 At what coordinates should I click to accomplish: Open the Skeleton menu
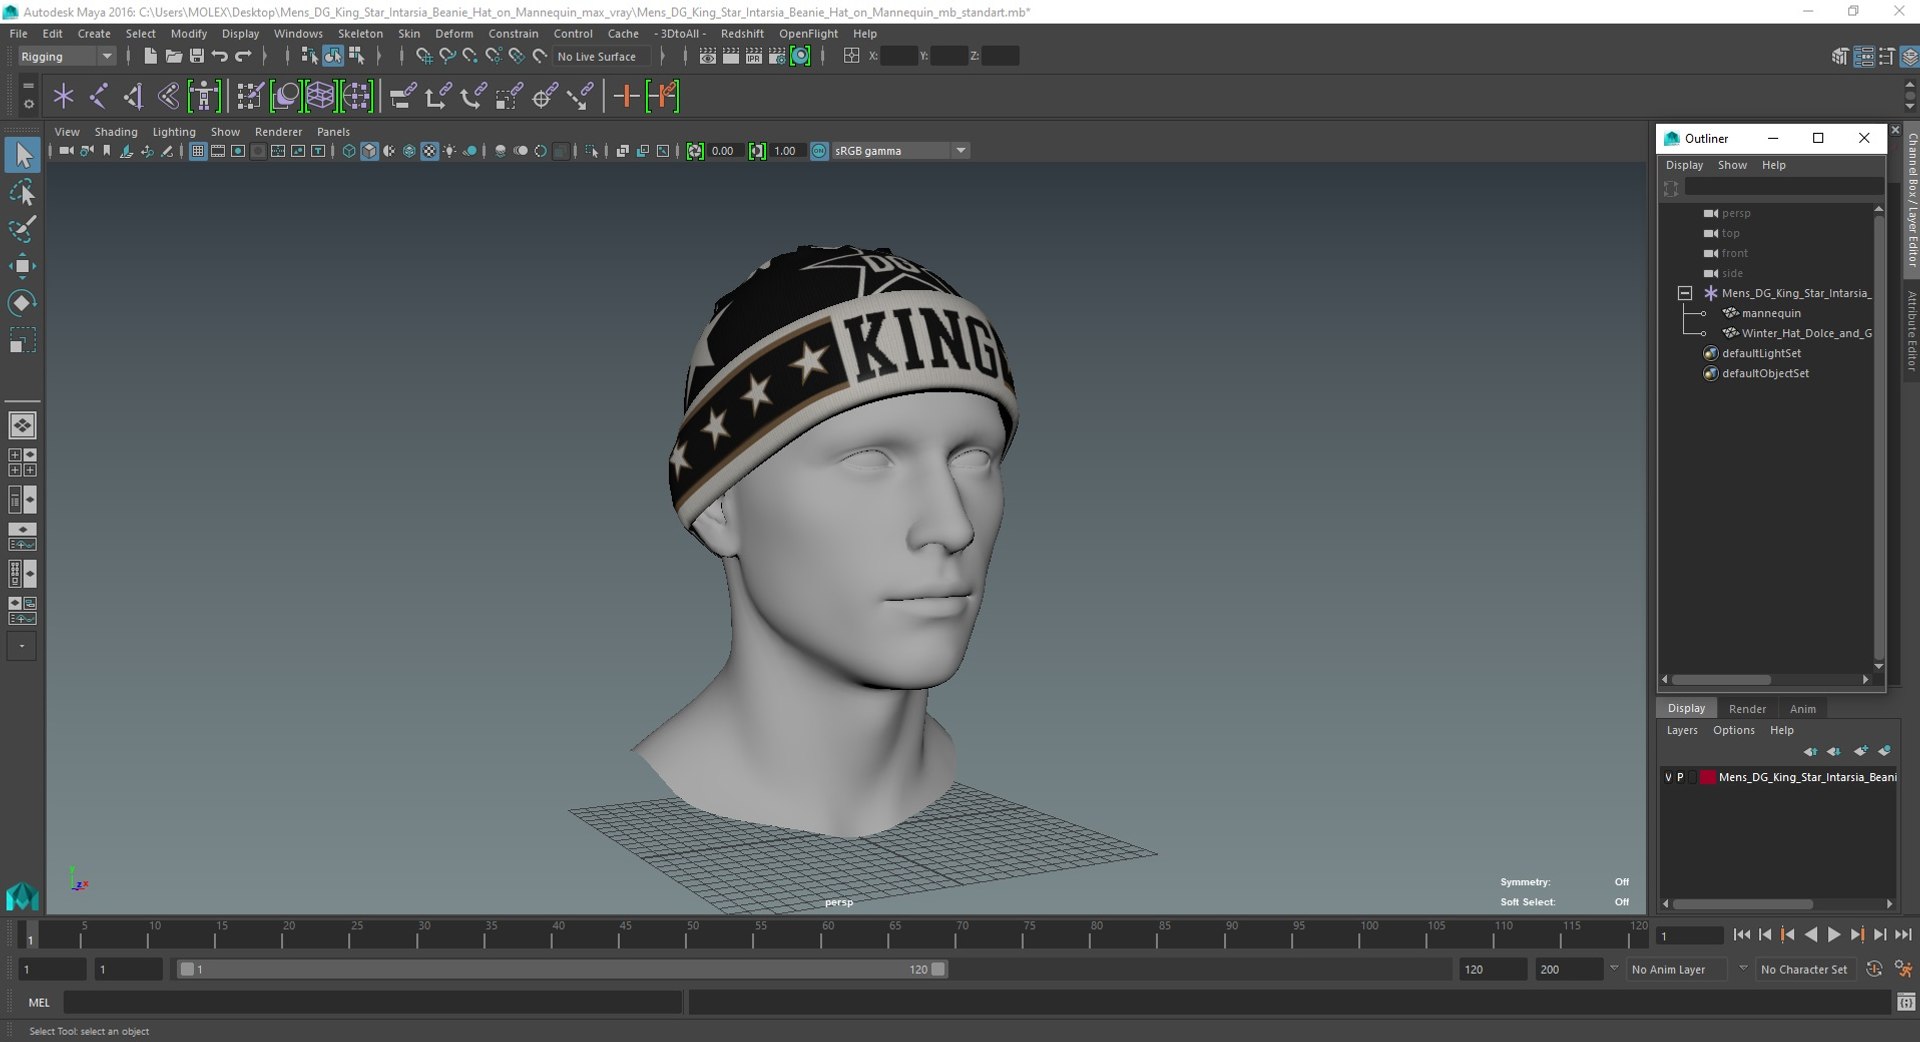(x=360, y=33)
